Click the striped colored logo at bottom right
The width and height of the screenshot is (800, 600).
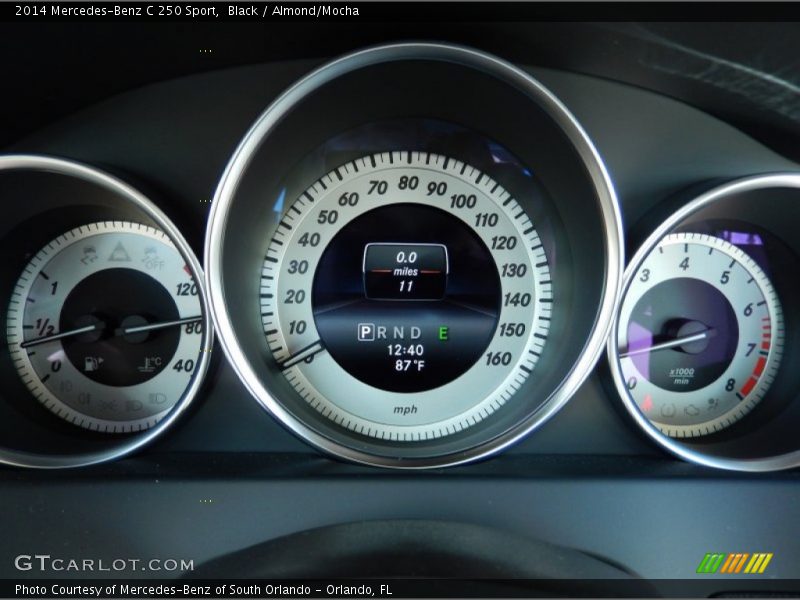[x=735, y=563]
